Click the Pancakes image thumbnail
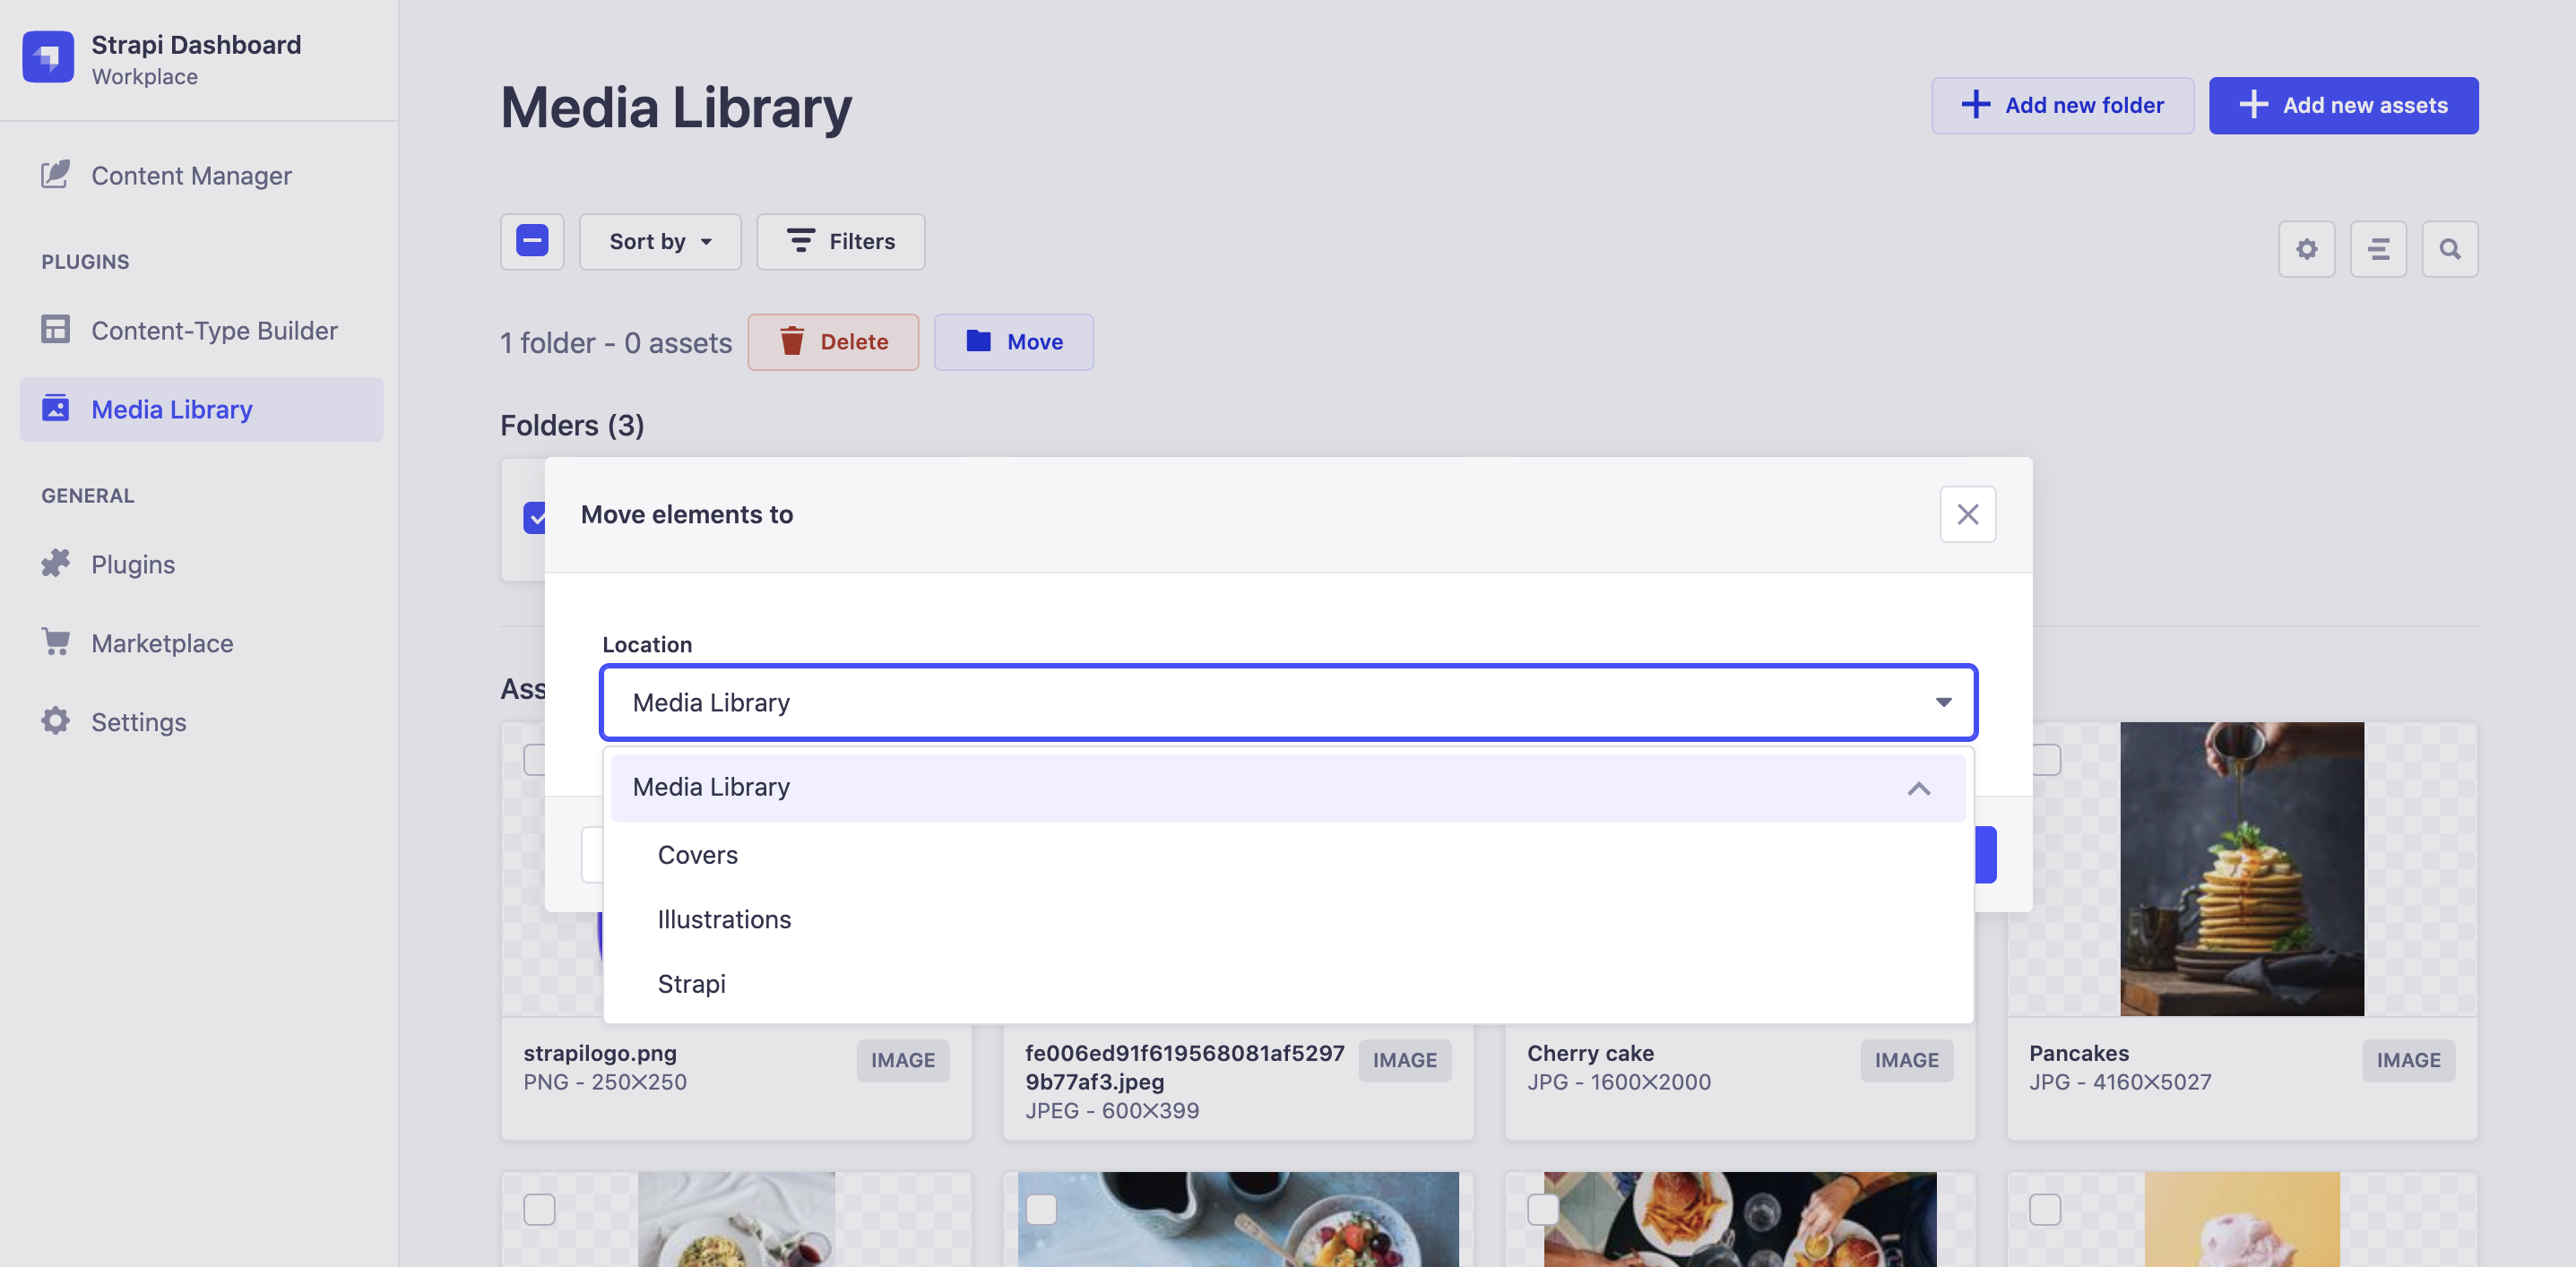The height and width of the screenshot is (1267, 2576). point(2241,868)
